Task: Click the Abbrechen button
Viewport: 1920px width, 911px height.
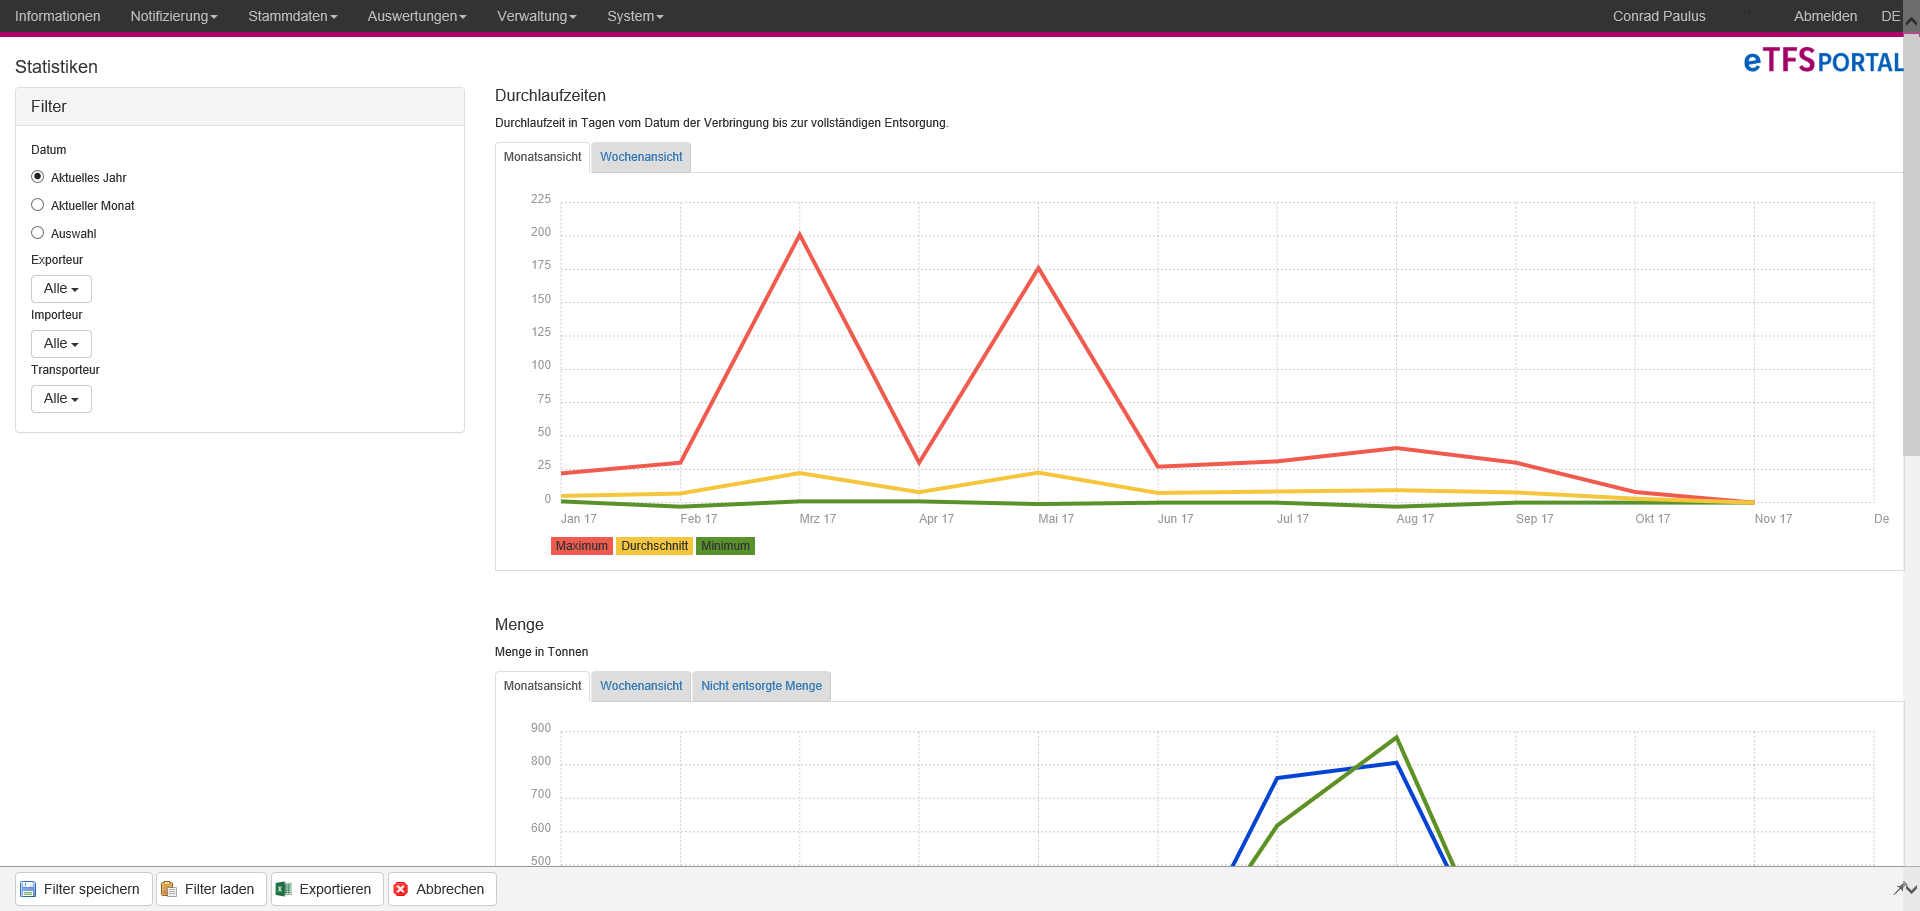Action: coord(442,889)
